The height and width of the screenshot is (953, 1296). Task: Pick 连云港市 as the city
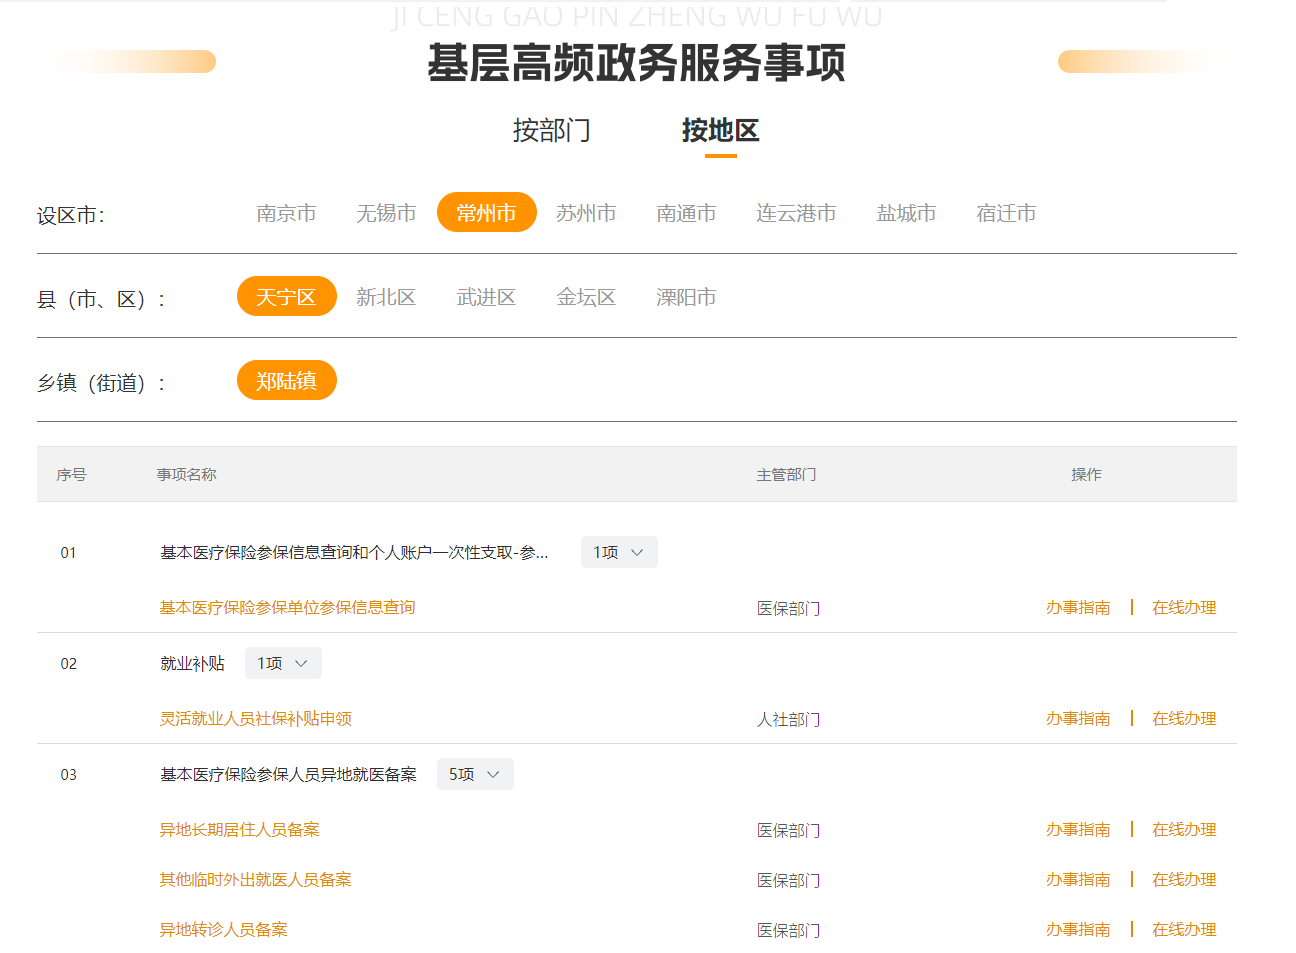796,213
